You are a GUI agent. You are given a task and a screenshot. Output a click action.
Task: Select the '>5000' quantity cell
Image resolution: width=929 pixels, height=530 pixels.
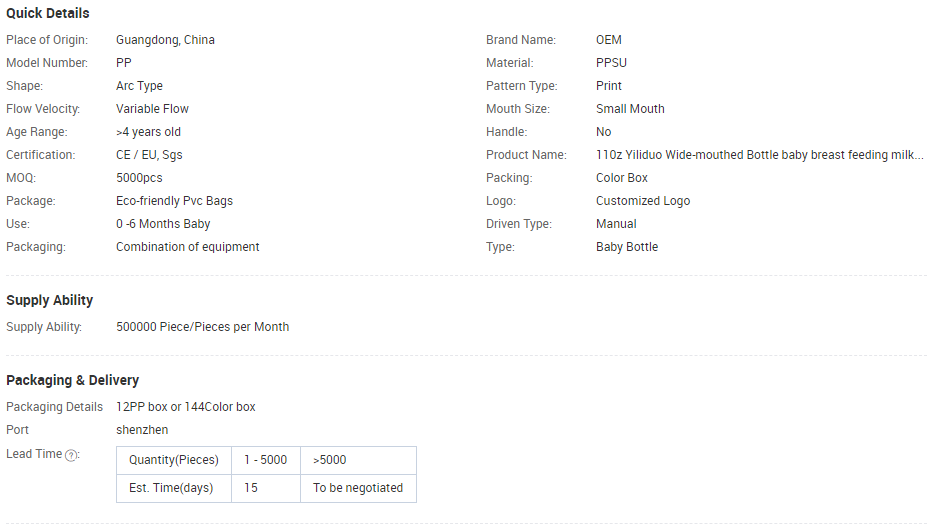pos(330,460)
